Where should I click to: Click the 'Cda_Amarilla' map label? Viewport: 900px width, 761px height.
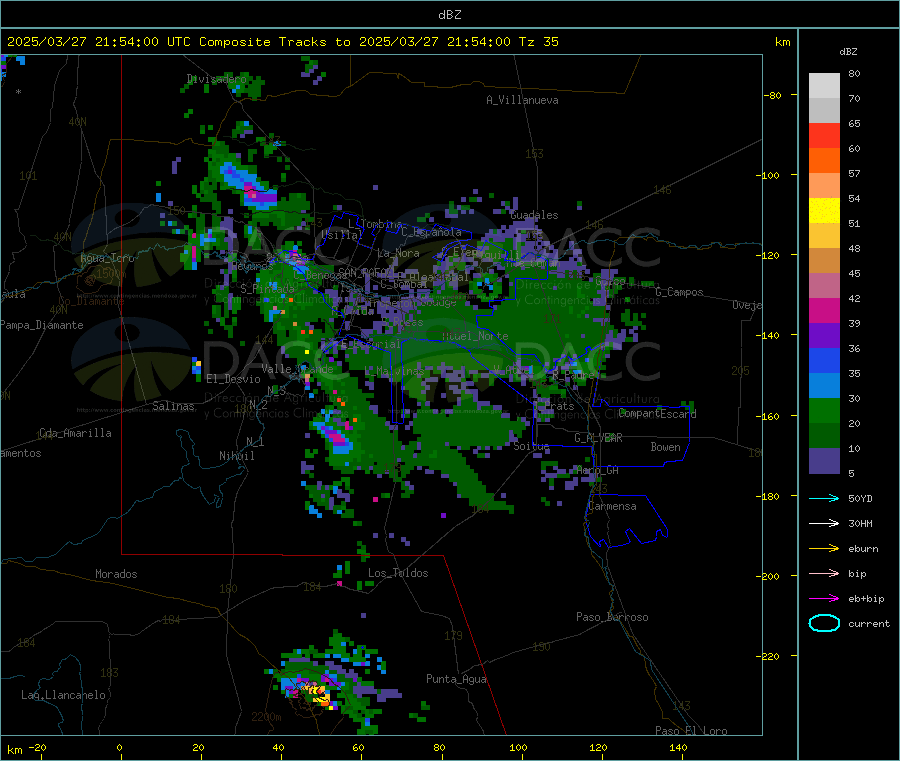pos(75,433)
